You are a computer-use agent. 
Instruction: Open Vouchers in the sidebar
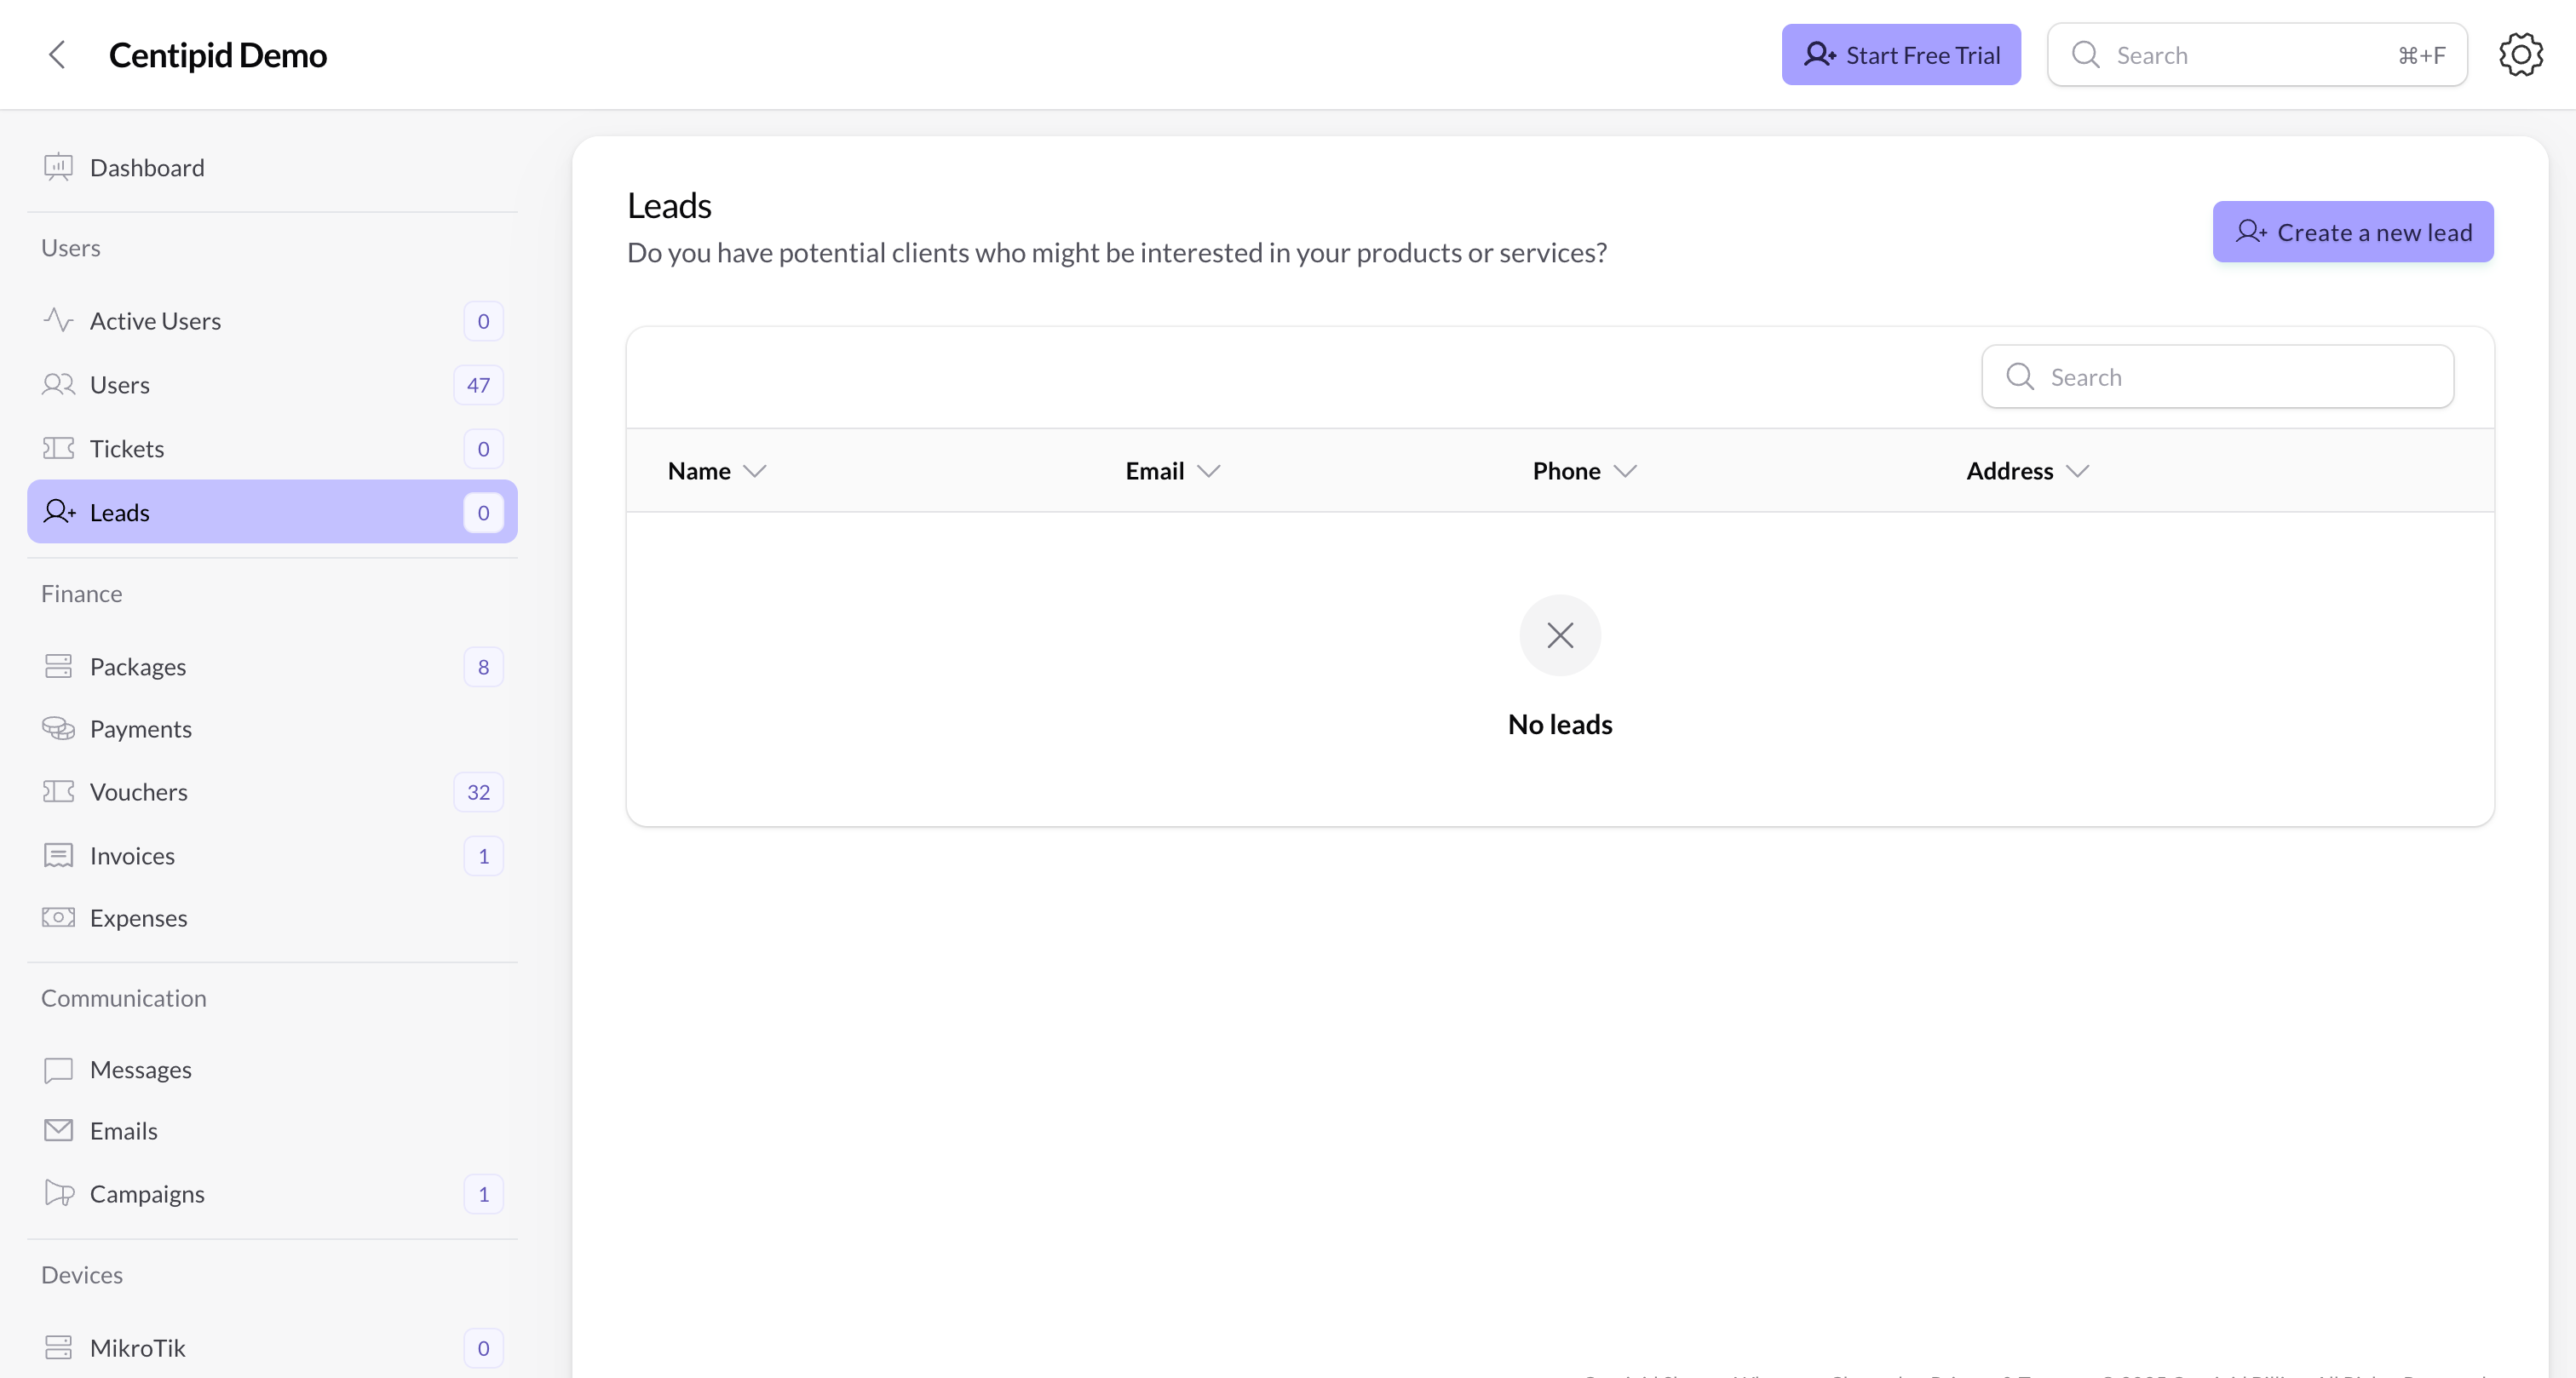139,792
